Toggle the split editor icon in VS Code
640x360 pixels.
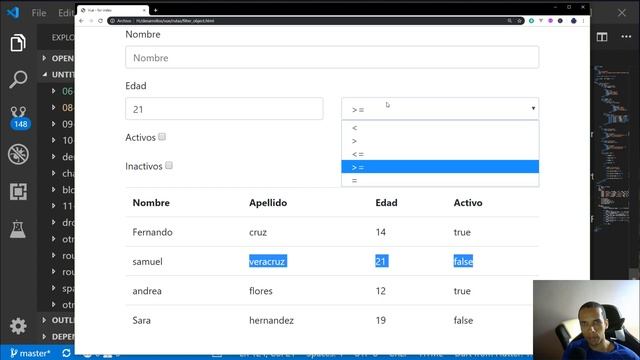602,37
